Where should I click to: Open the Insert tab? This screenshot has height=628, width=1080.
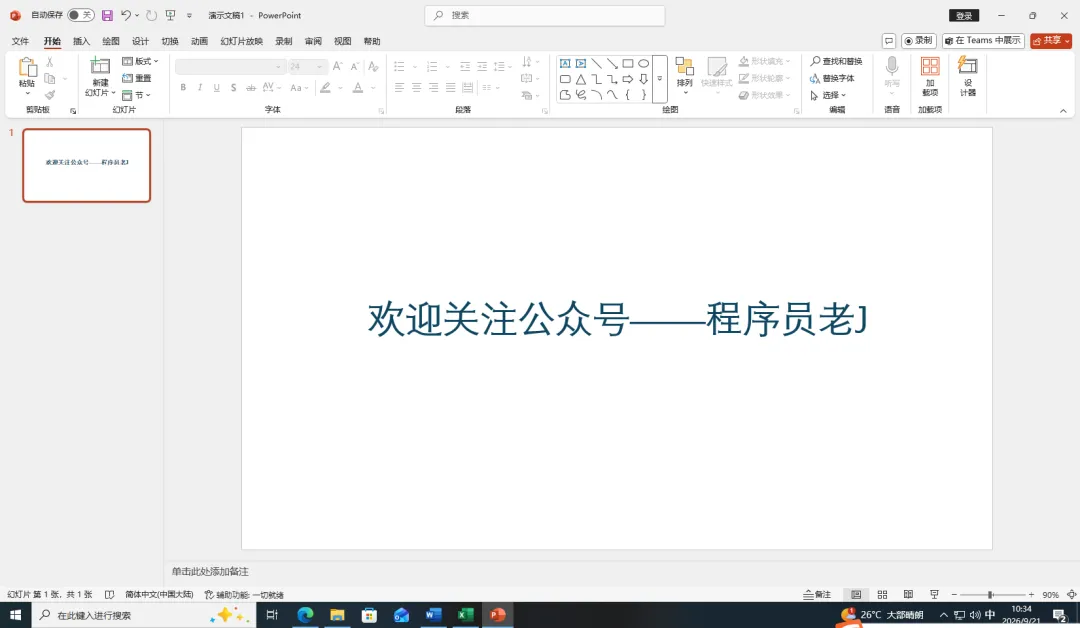(81, 41)
